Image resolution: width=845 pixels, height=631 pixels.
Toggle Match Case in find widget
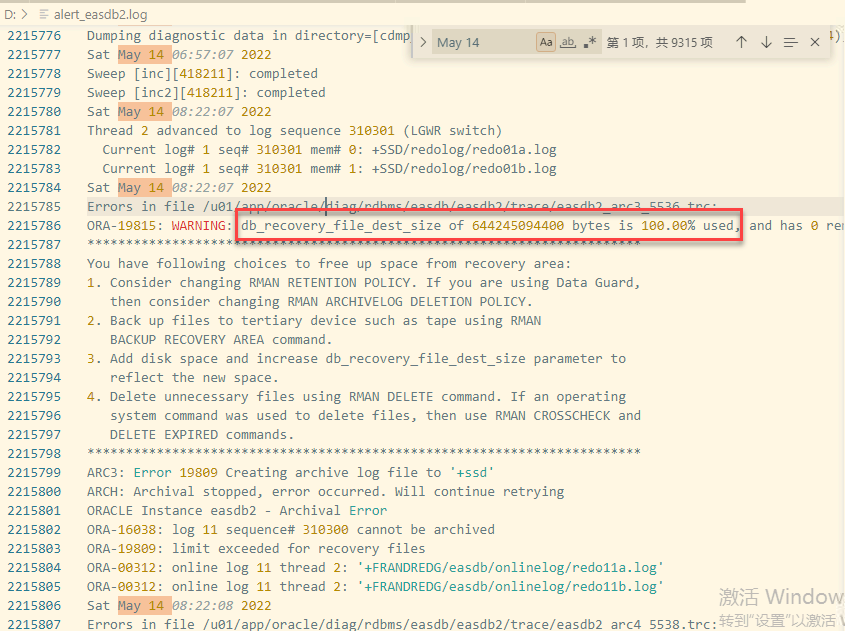(x=546, y=42)
